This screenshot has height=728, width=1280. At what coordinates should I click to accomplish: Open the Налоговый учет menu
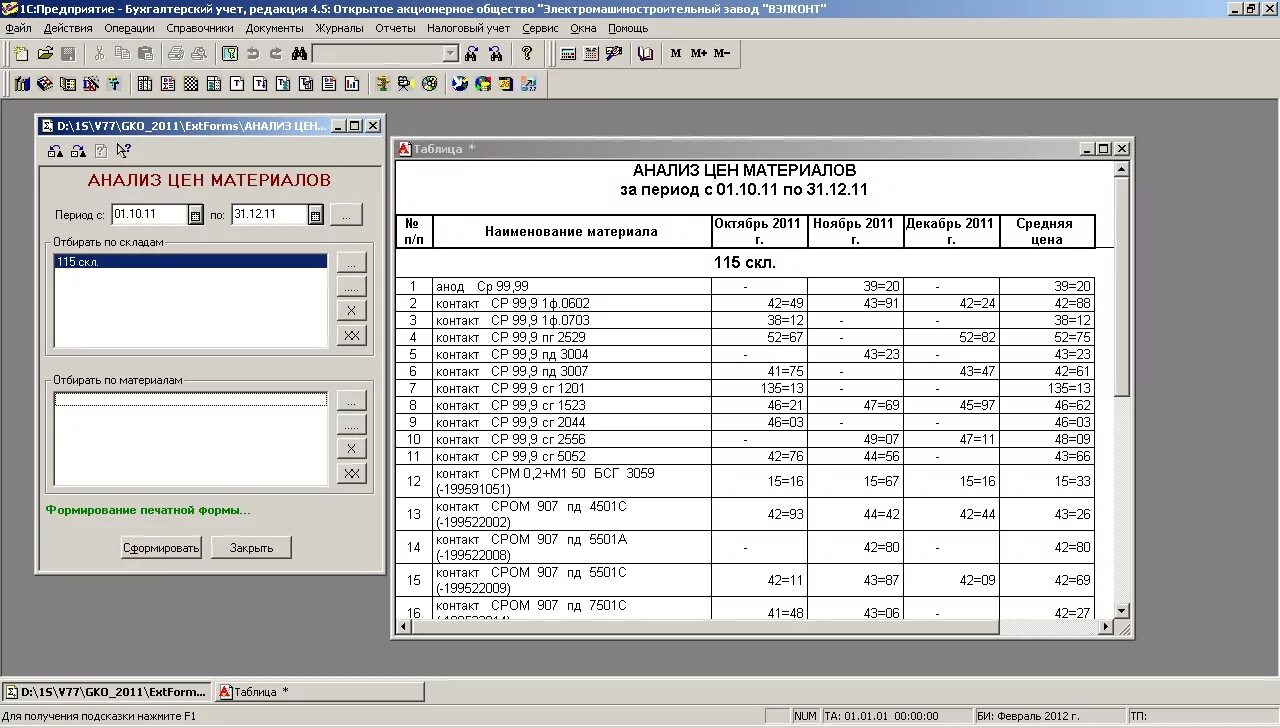click(468, 28)
